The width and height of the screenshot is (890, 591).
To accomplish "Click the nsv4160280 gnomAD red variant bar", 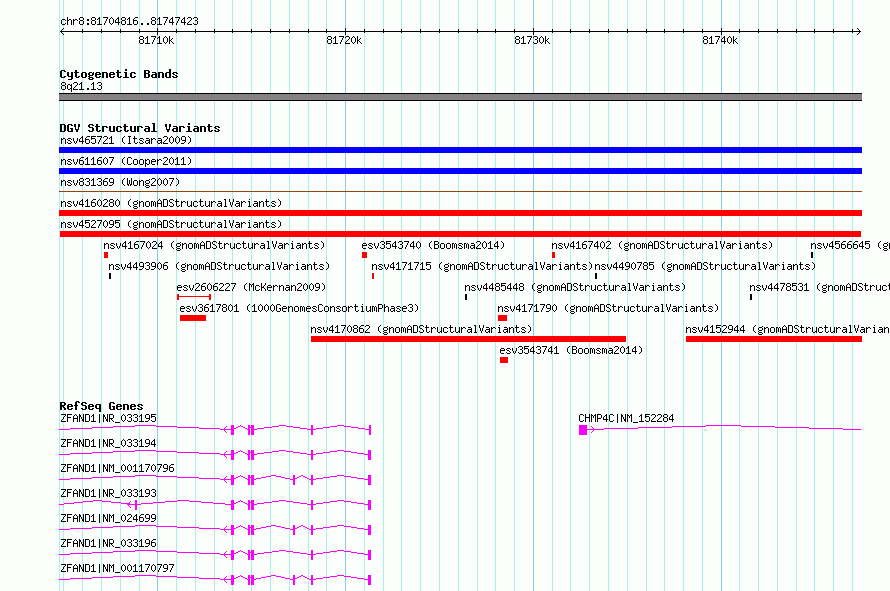I will click(460, 213).
